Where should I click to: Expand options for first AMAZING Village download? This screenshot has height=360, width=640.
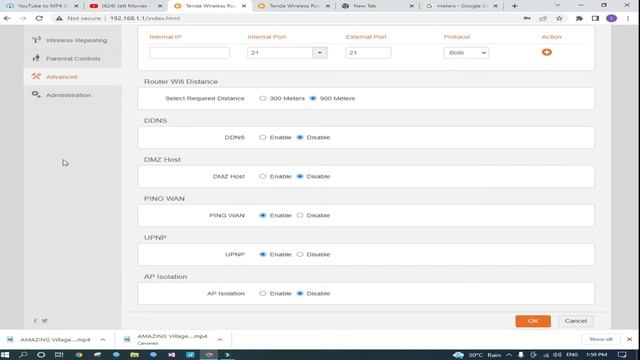point(103,339)
